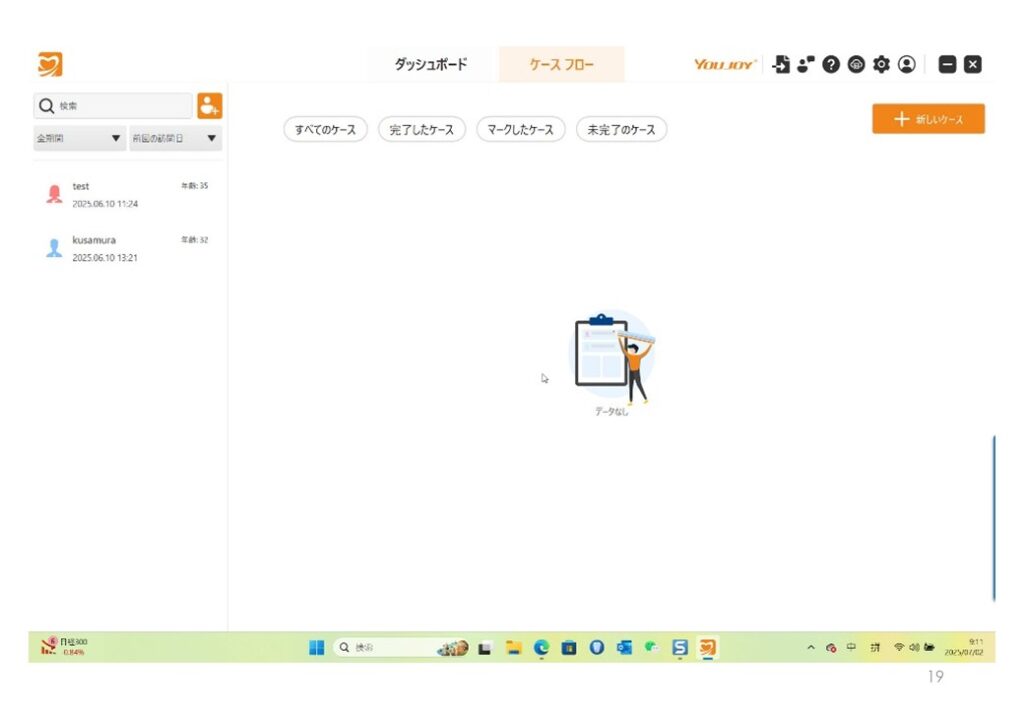Image resolution: width=1024 pixels, height=709 pixels.
Task: Filter by 完了したケース
Action: tap(421, 130)
